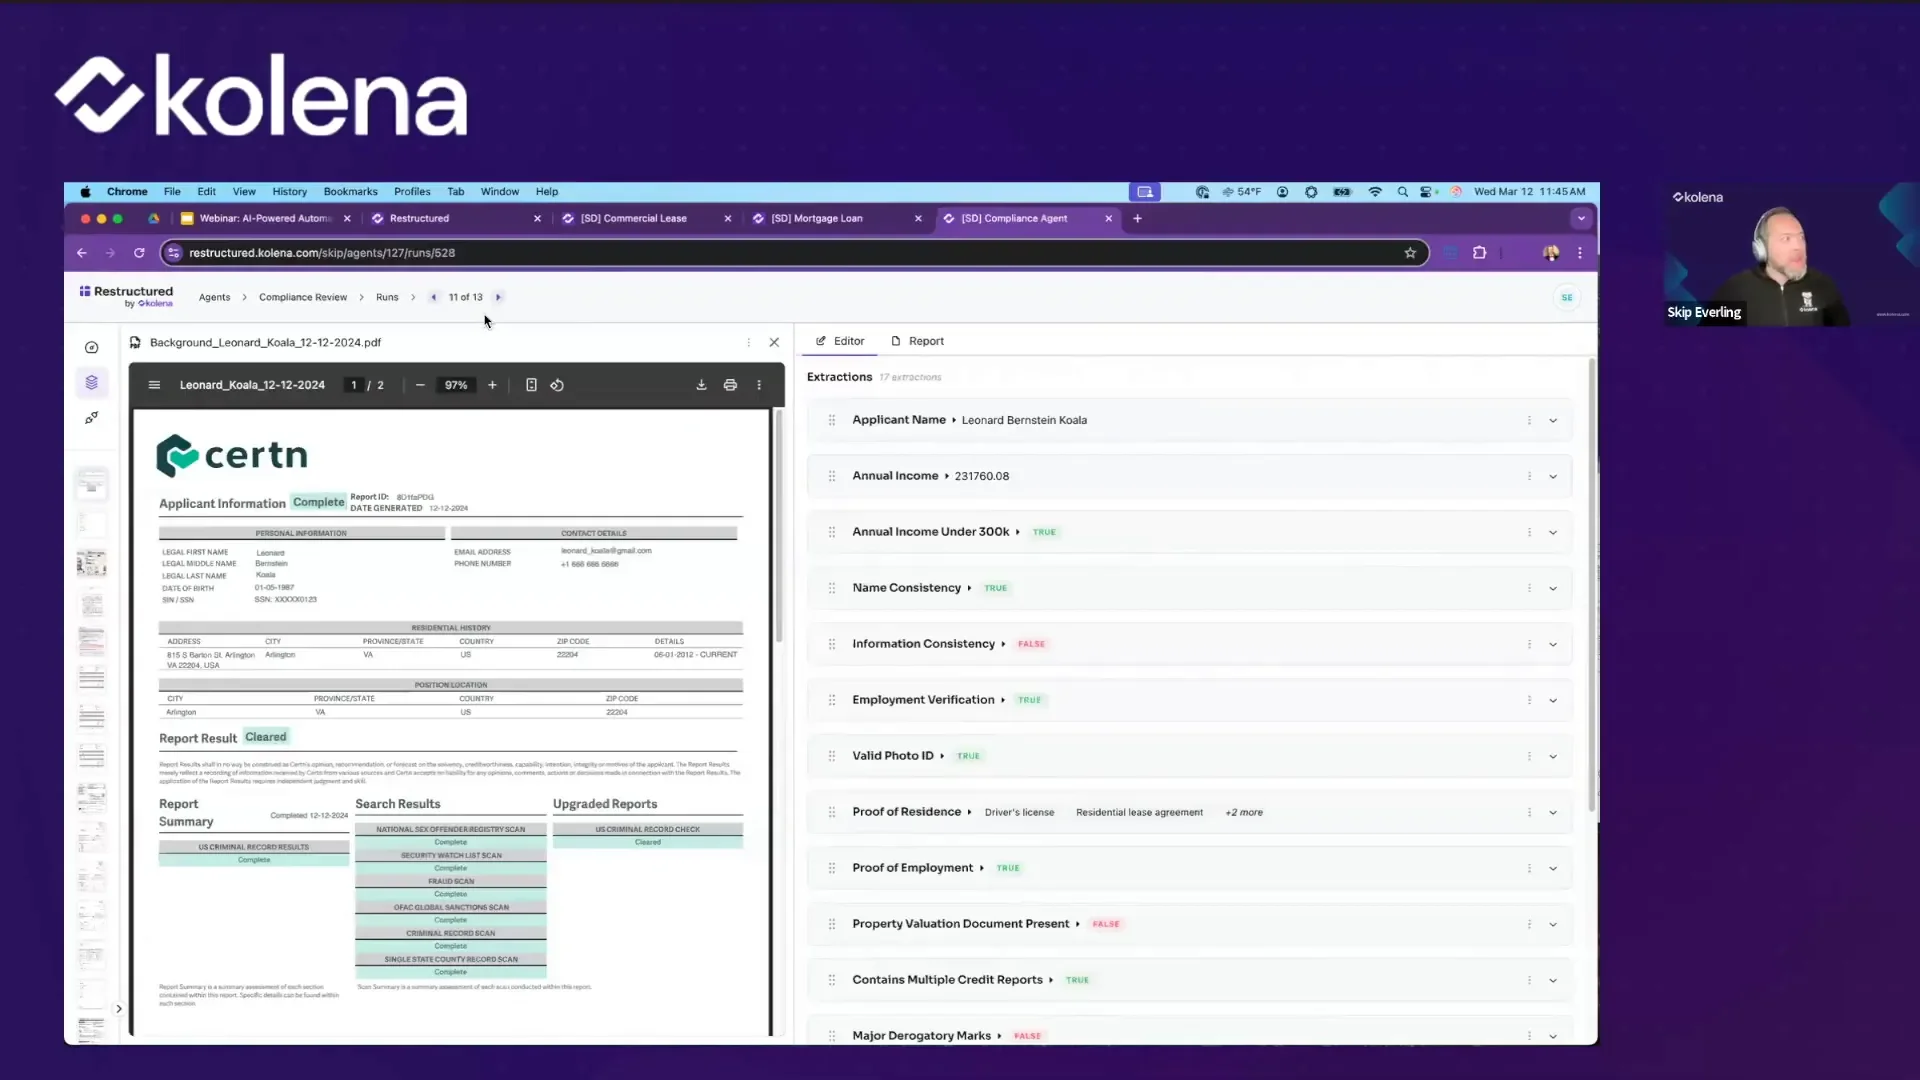Open the PDF viewer hamburger side panel
This screenshot has width=1920, height=1080.
pos(154,384)
